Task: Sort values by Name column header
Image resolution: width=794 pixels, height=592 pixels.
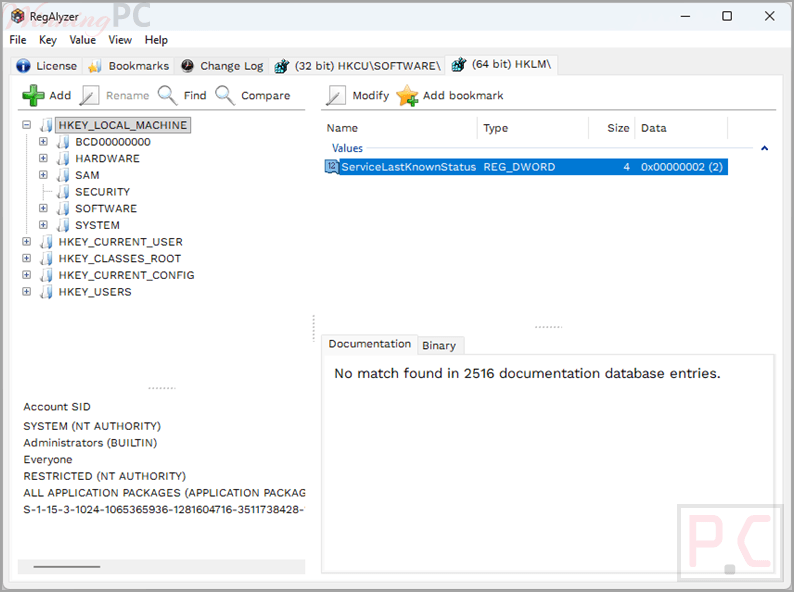Action: (400, 128)
